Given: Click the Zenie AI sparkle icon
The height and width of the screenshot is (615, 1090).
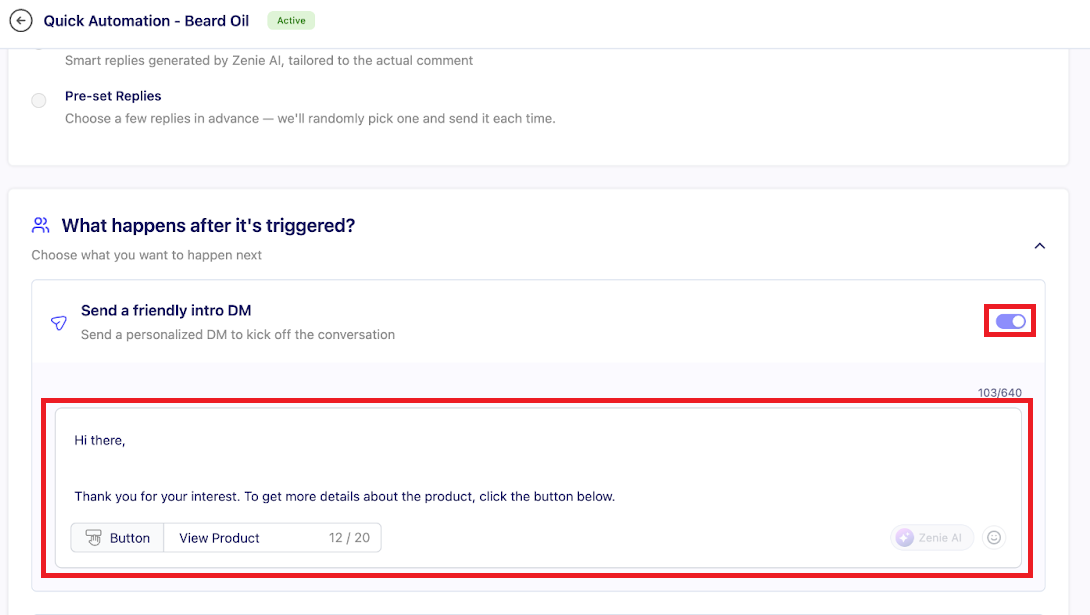Looking at the screenshot, I should tap(904, 538).
